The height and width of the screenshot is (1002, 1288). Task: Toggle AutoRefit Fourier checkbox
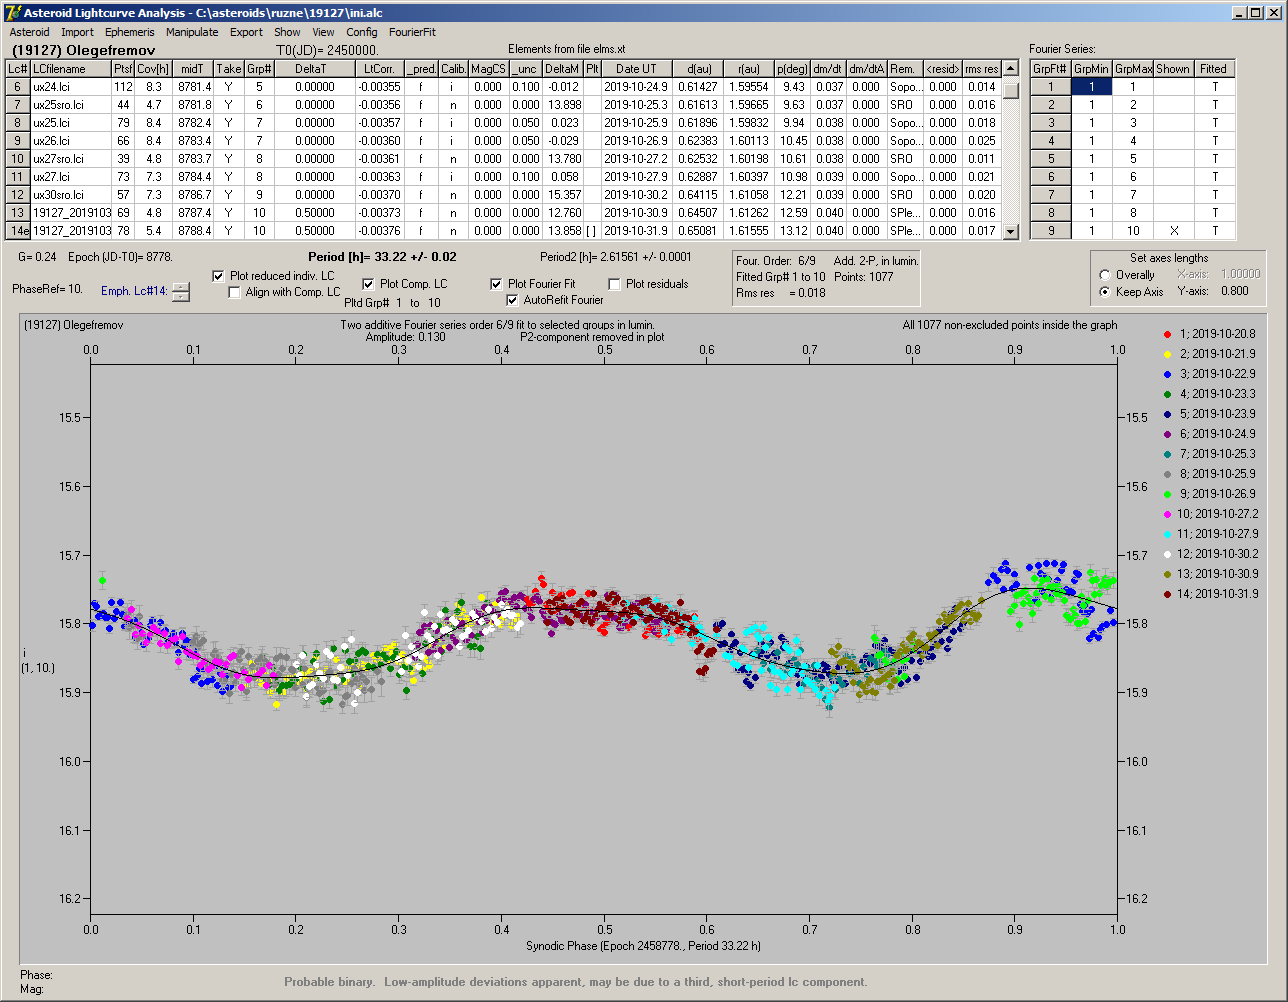[x=513, y=300]
